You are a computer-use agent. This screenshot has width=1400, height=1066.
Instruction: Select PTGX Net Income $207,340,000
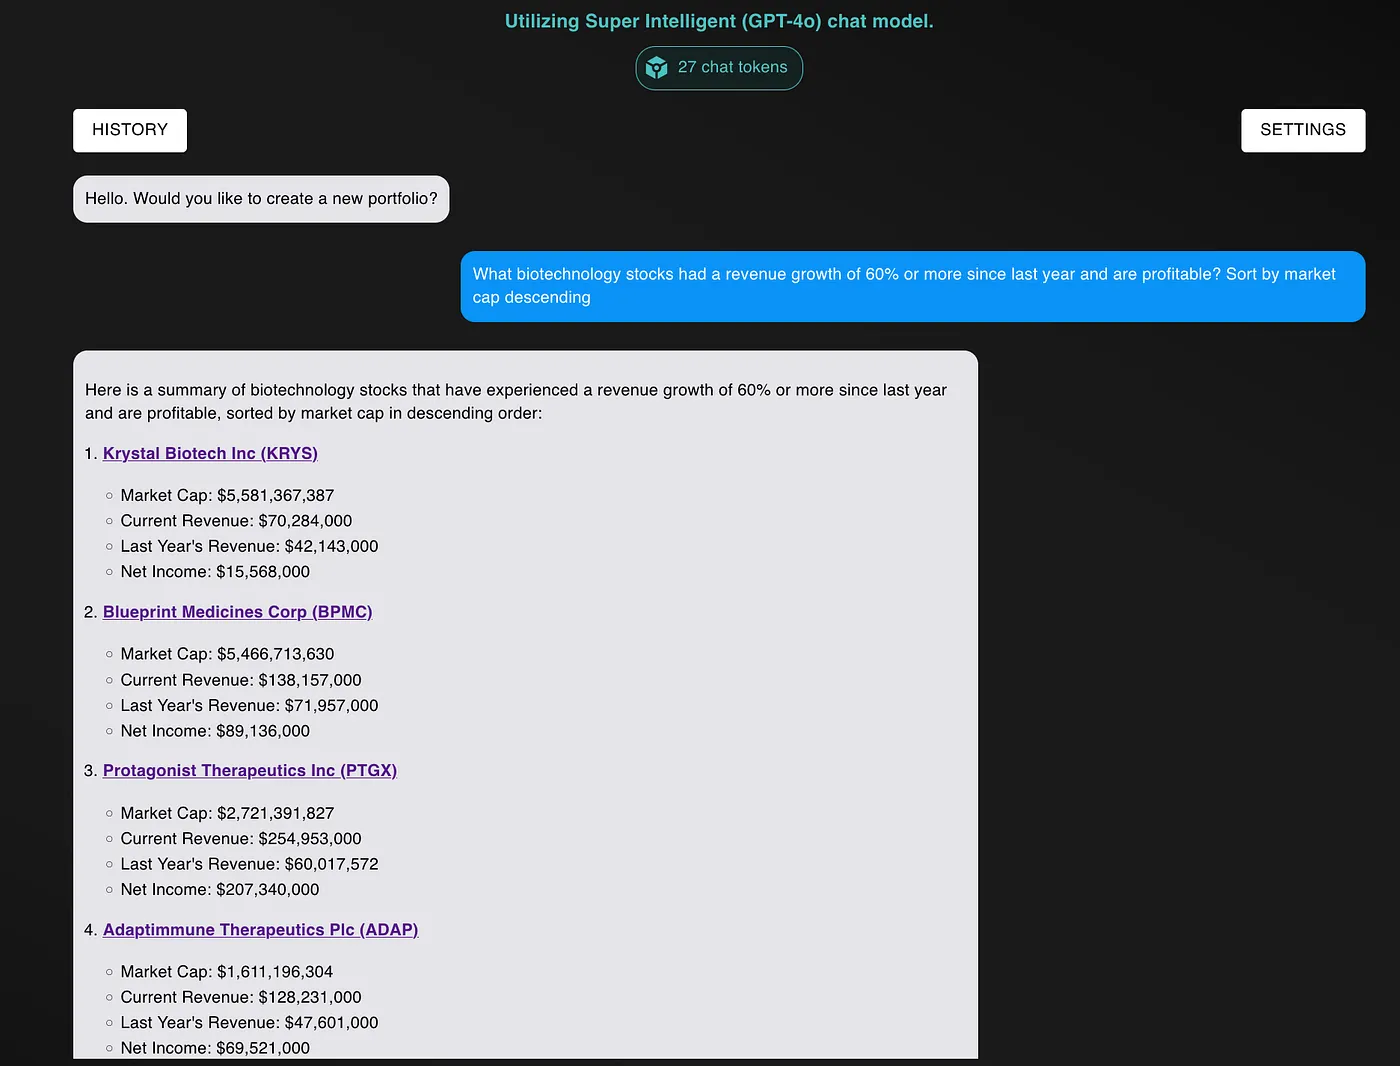tap(220, 890)
